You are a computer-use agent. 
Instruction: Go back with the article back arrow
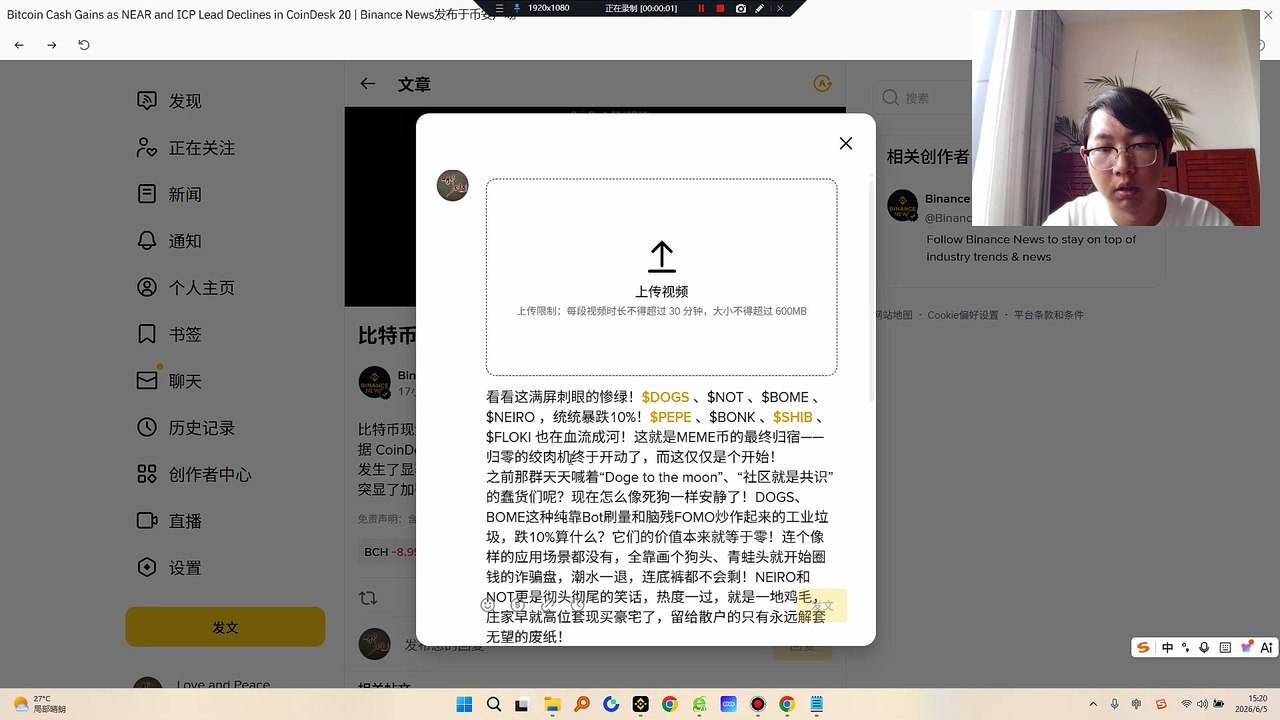[x=368, y=84]
